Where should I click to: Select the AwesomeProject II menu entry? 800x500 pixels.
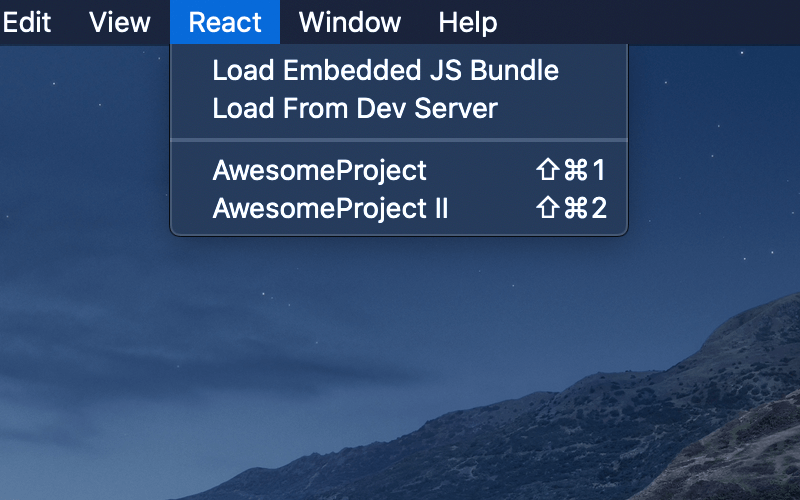(x=331, y=209)
